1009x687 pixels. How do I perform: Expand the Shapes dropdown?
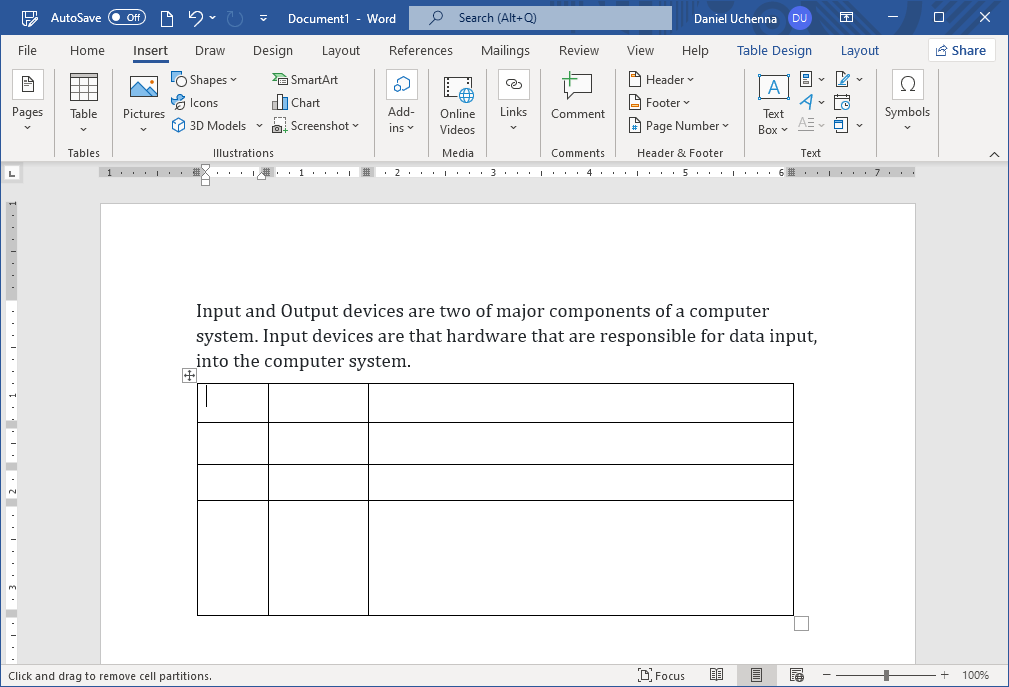point(205,80)
